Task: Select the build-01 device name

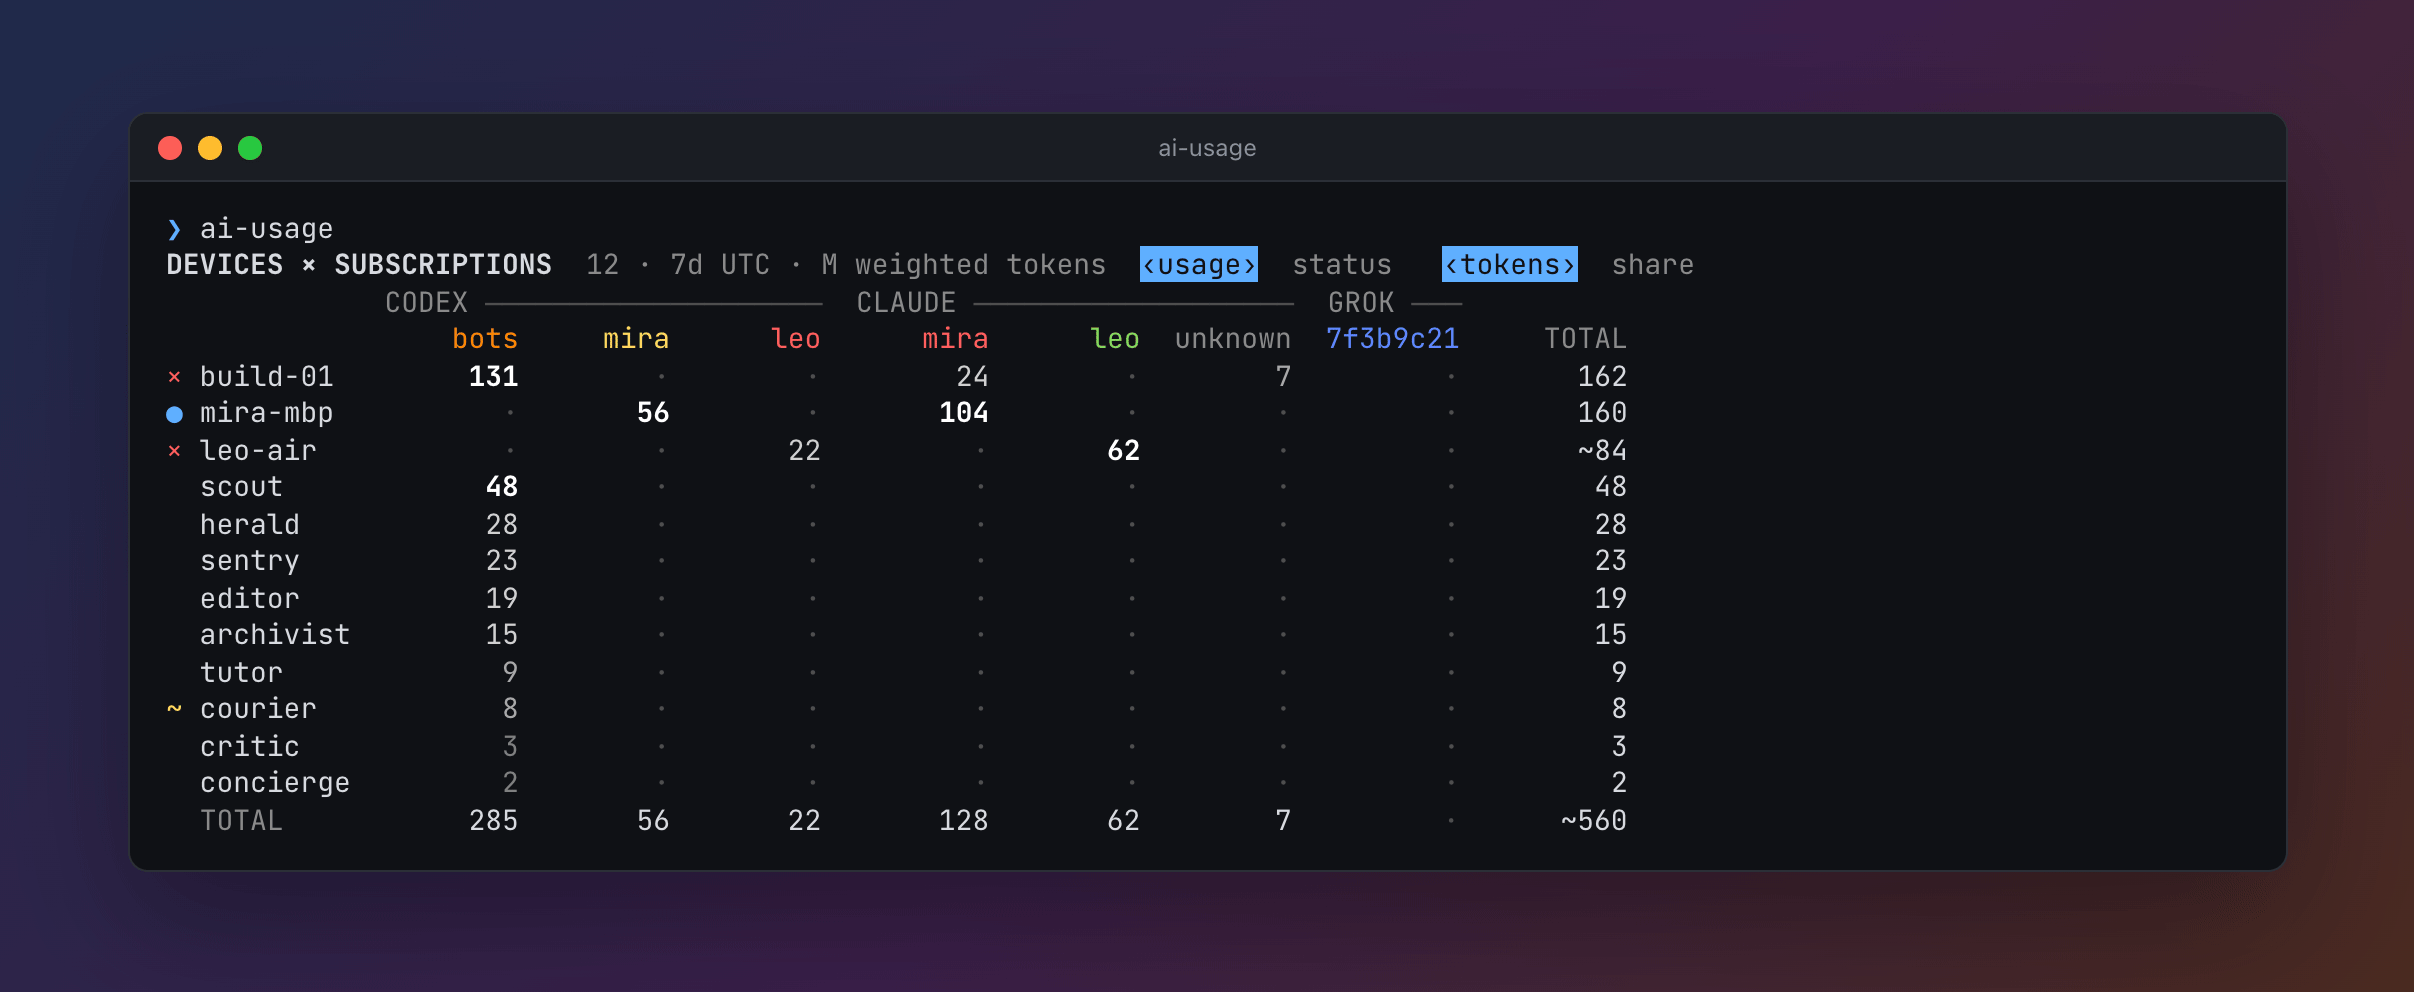Action: 267,377
